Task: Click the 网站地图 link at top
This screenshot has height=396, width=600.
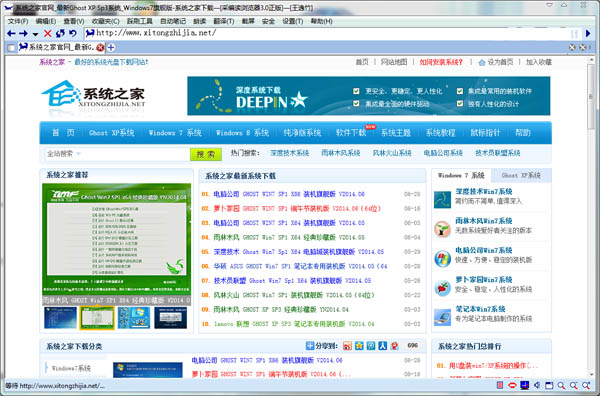Action: pyautogui.click(x=394, y=62)
